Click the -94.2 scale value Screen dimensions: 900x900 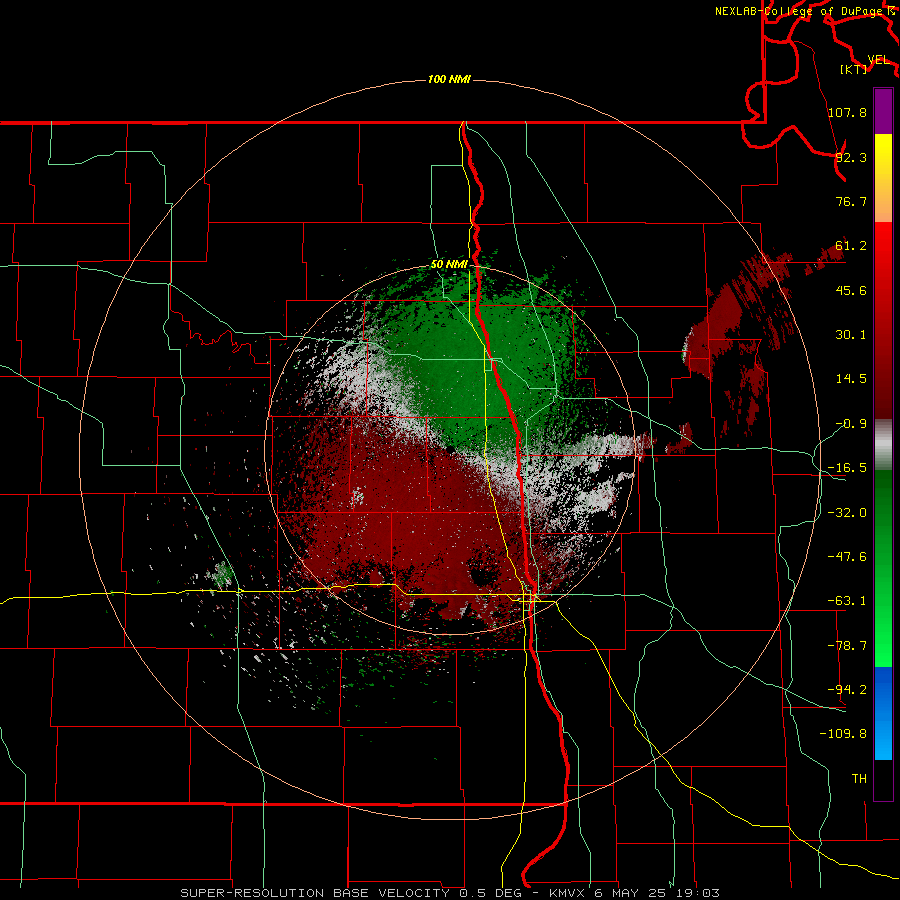point(847,689)
